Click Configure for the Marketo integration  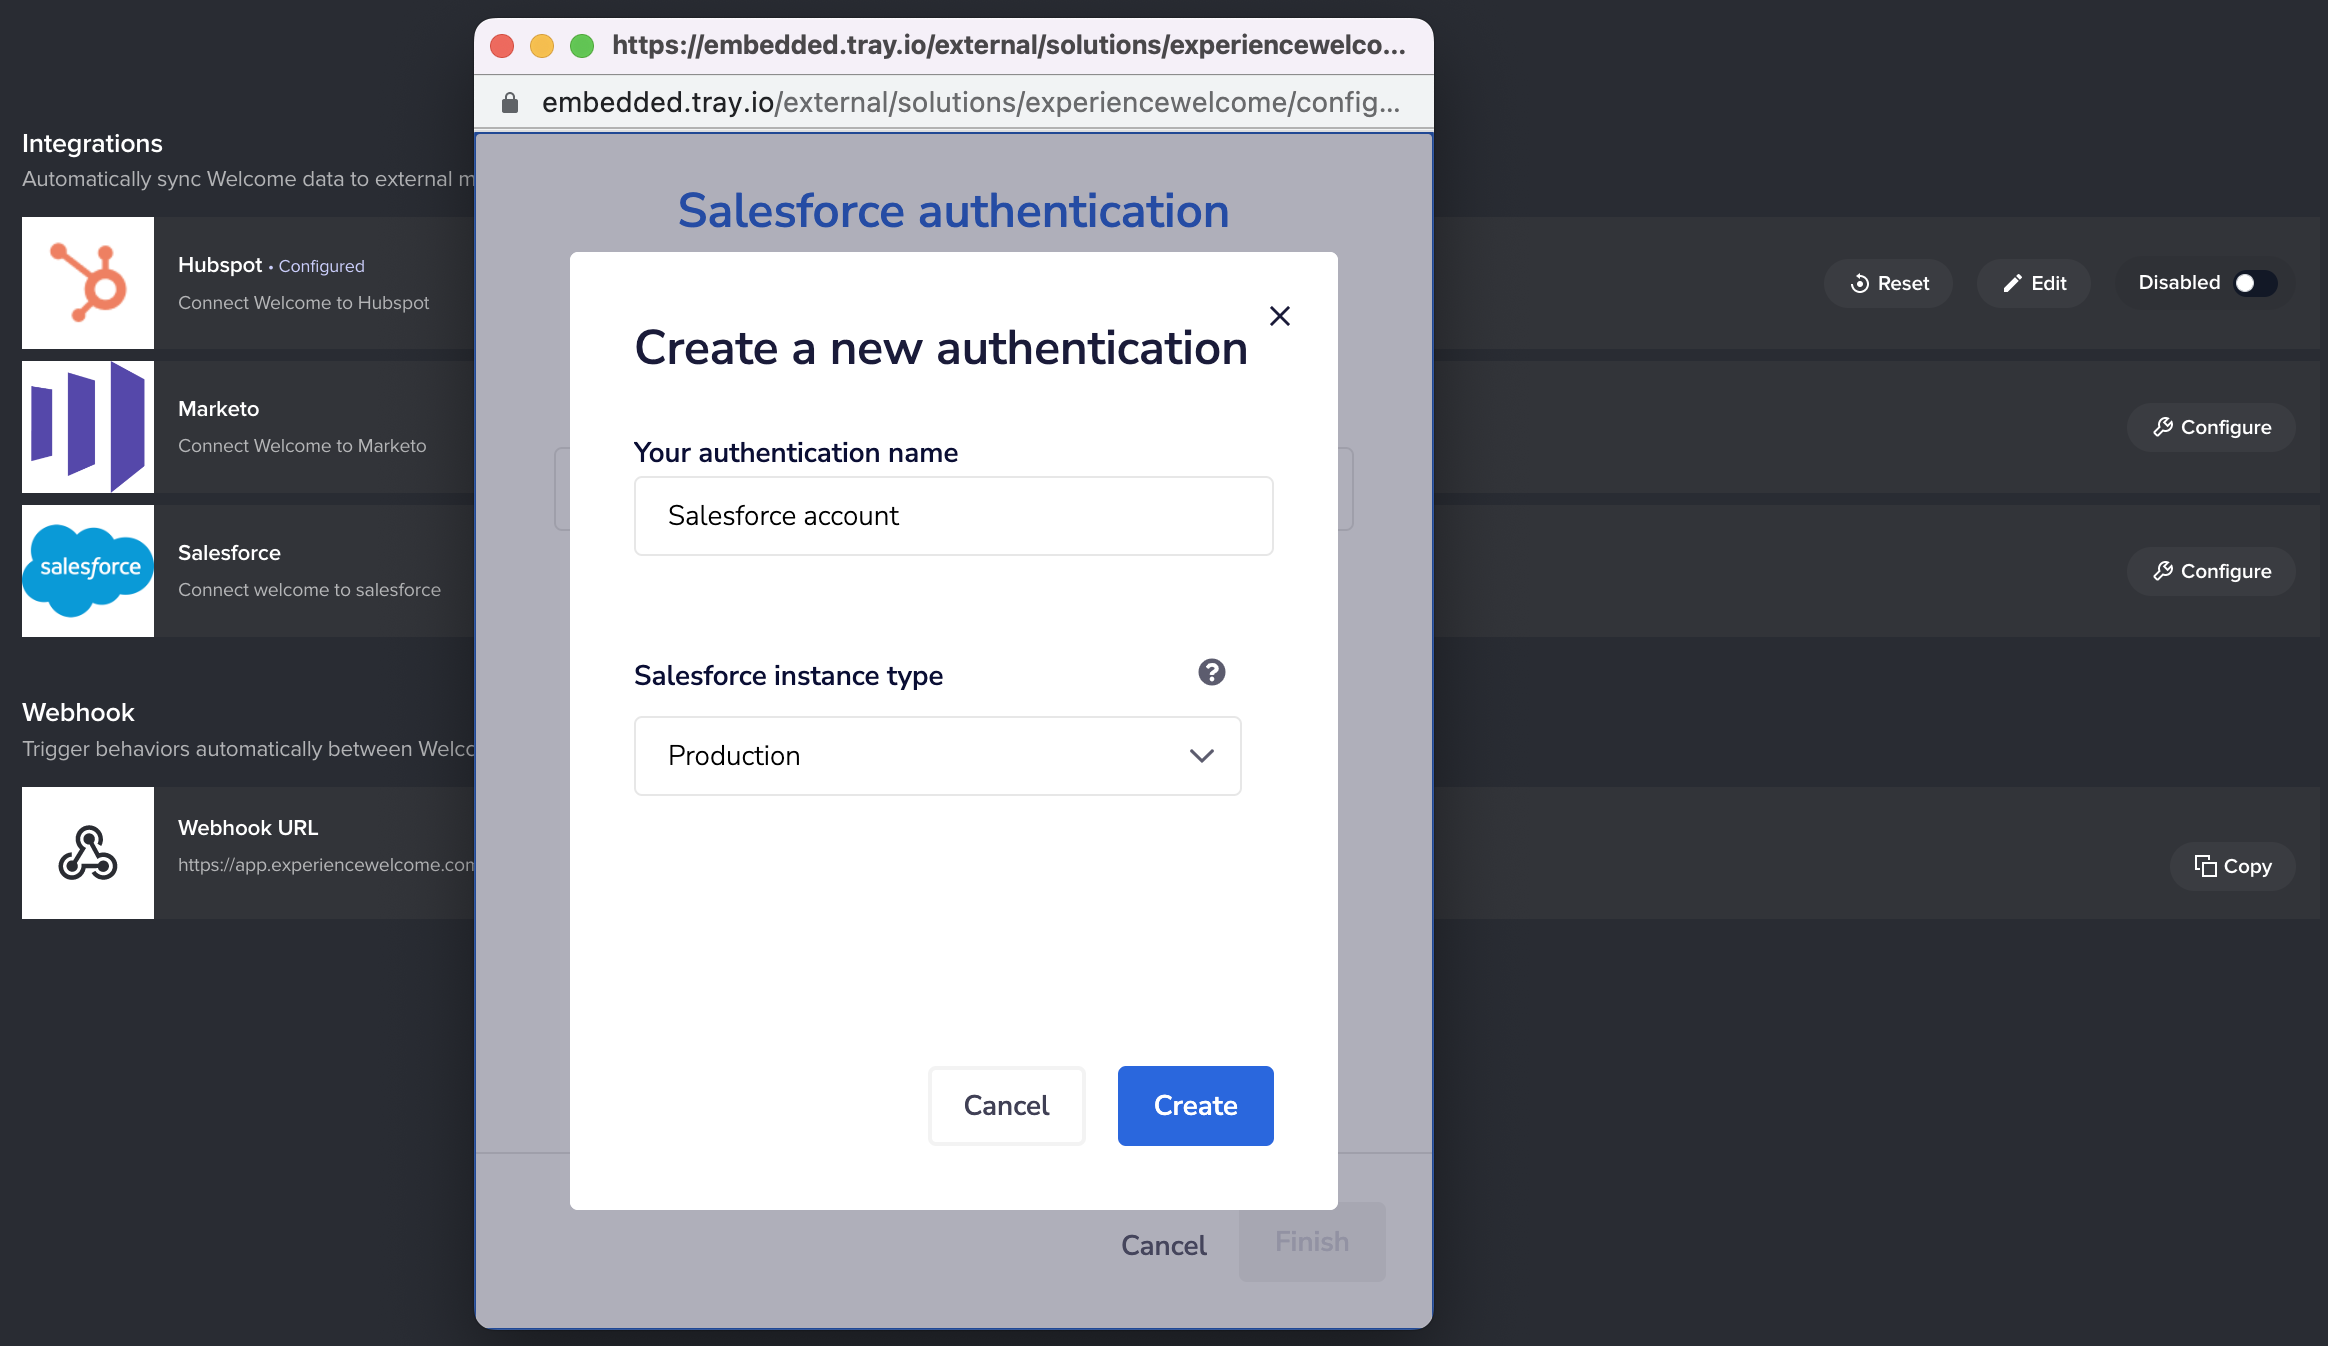click(x=2211, y=427)
